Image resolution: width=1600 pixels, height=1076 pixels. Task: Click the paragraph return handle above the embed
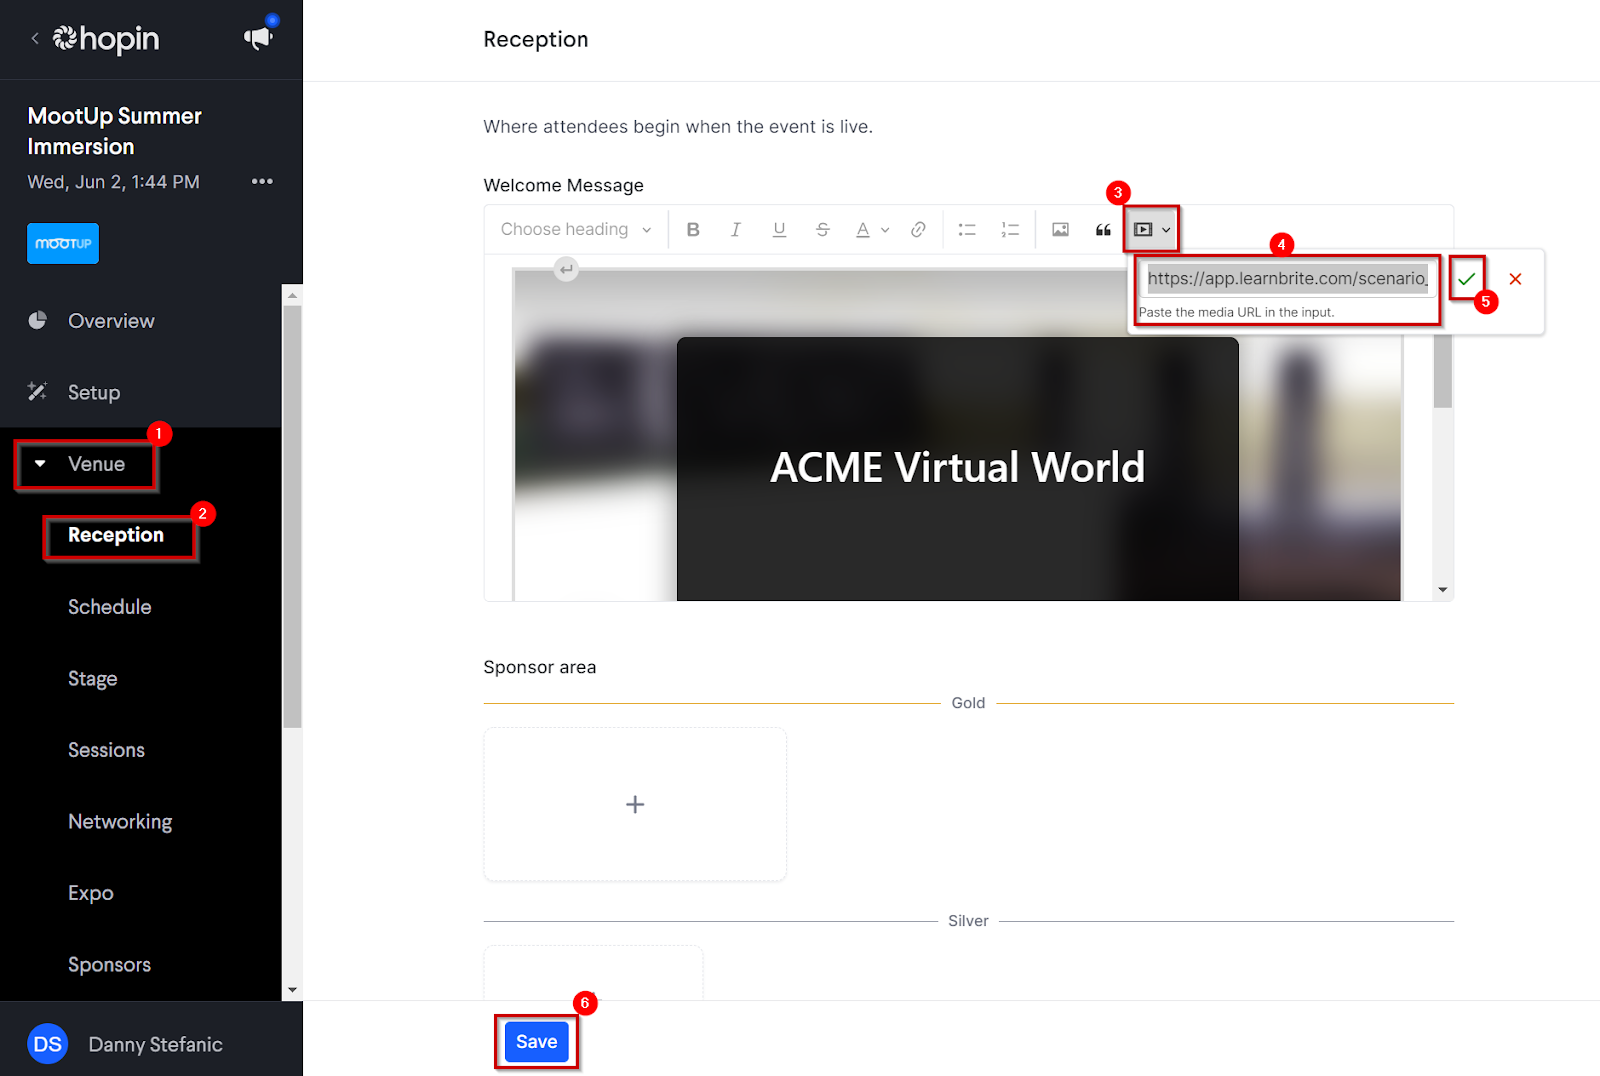566,269
